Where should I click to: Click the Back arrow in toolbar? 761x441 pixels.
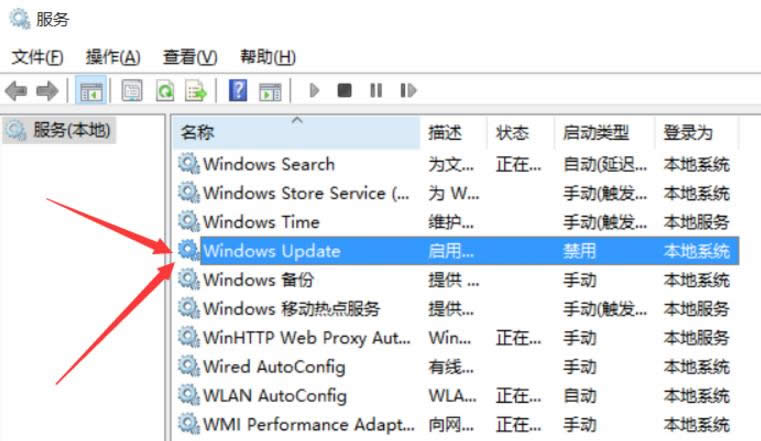[16, 91]
